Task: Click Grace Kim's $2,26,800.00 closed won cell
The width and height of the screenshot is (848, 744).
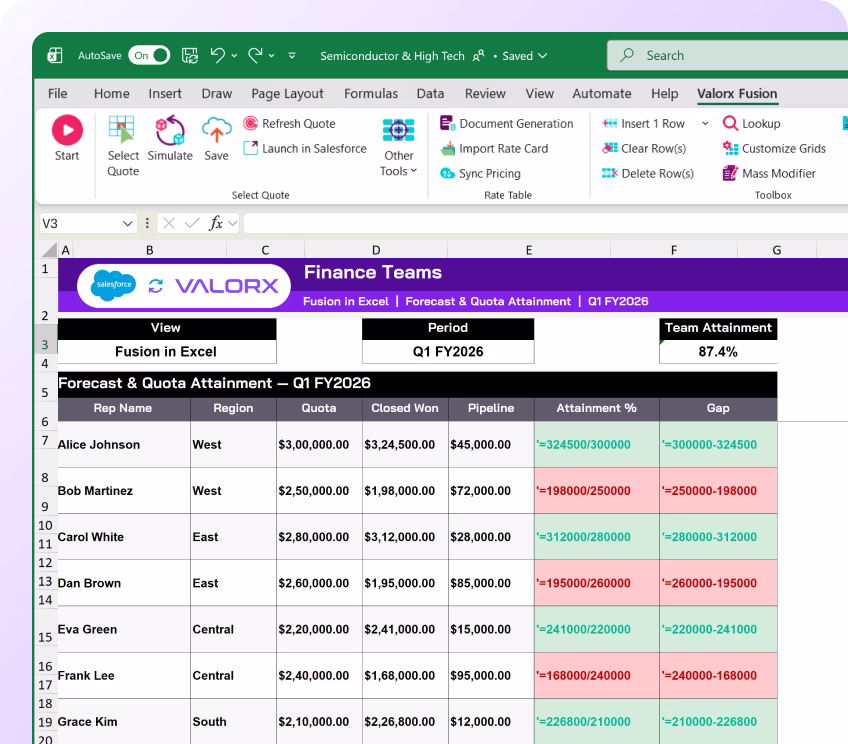Action: coord(405,722)
